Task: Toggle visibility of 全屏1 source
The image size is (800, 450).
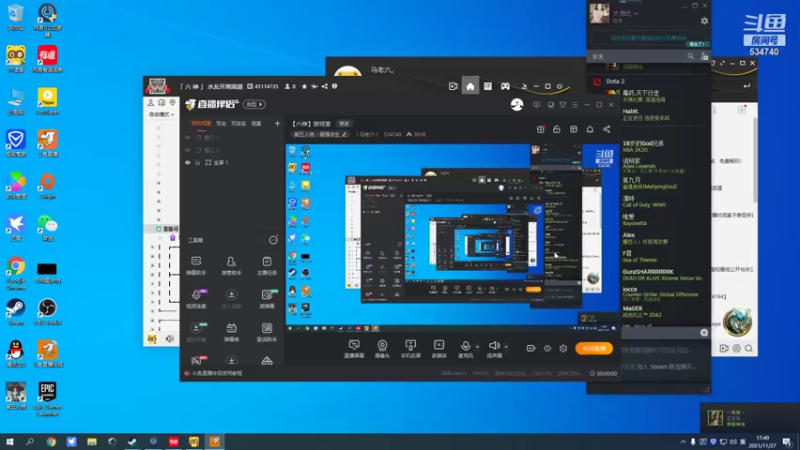Action: 188,162
